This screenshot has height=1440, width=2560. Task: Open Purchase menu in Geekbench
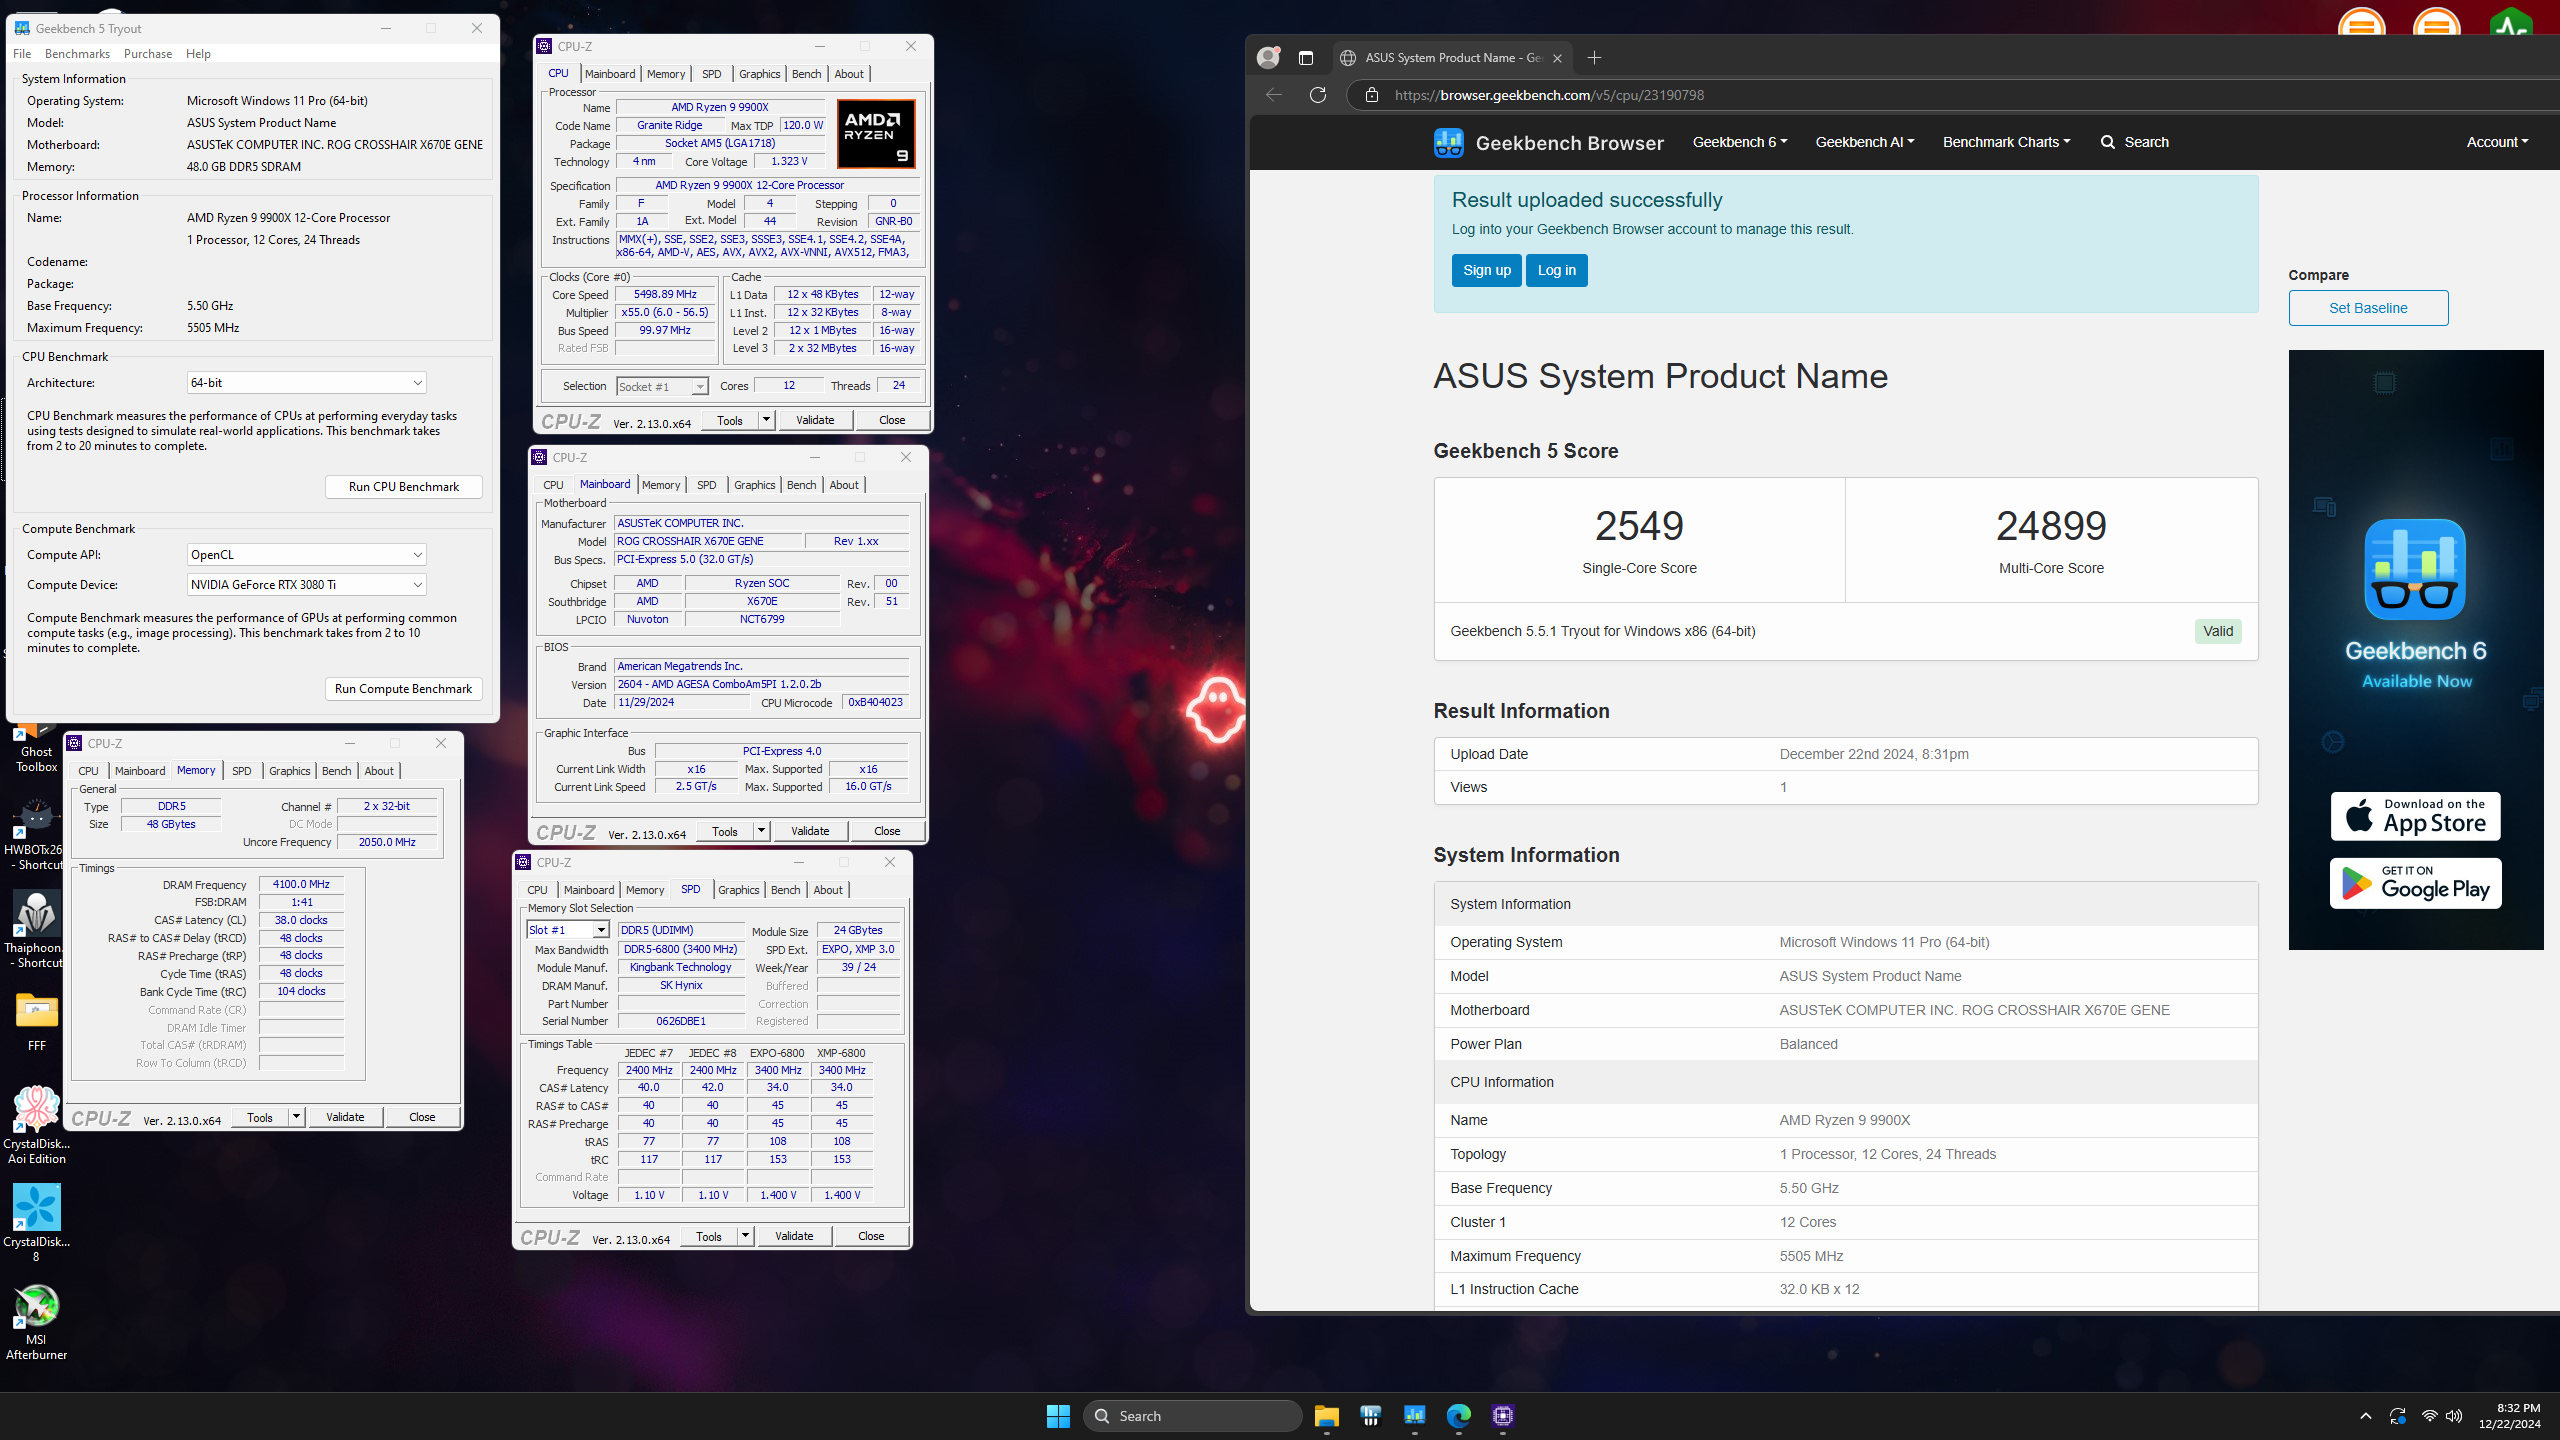tap(148, 54)
